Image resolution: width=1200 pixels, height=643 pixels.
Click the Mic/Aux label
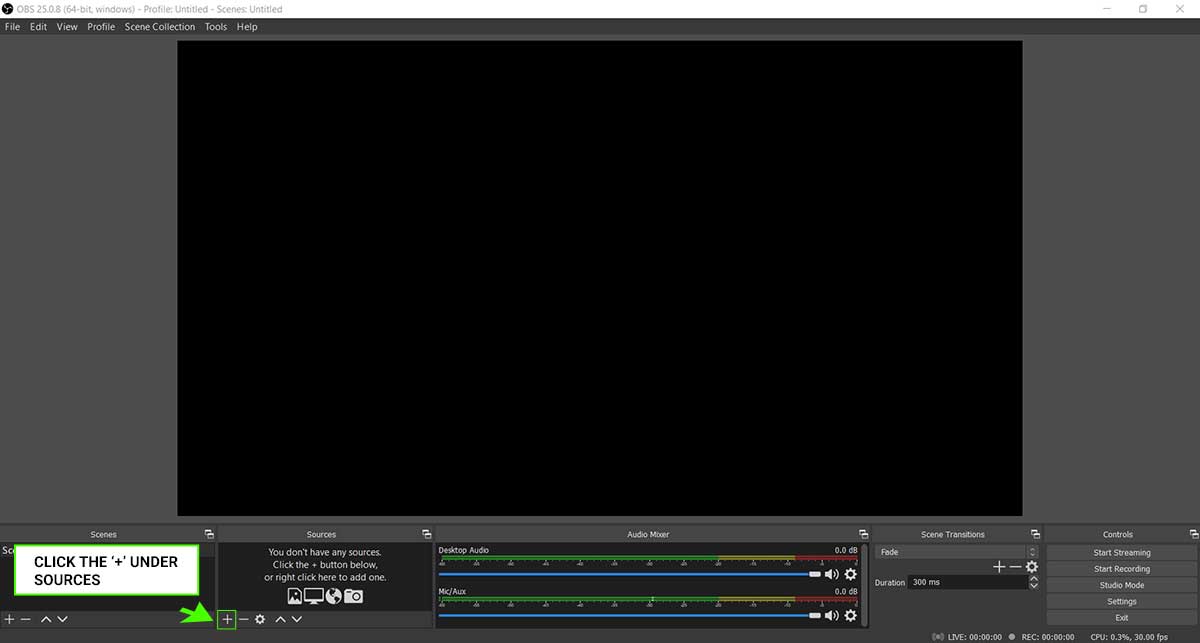pos(452,592)
